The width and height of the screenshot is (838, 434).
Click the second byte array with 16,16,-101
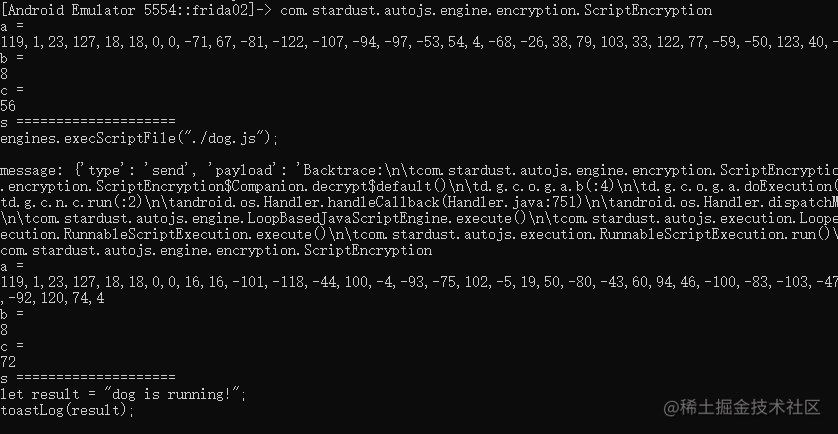(x=419, y=282)
